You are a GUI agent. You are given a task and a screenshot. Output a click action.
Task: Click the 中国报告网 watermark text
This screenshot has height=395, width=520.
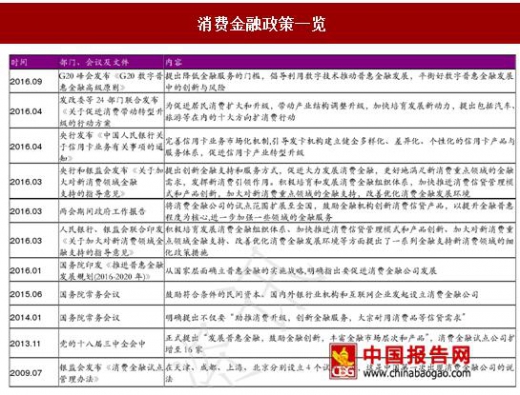click(416, 355)
